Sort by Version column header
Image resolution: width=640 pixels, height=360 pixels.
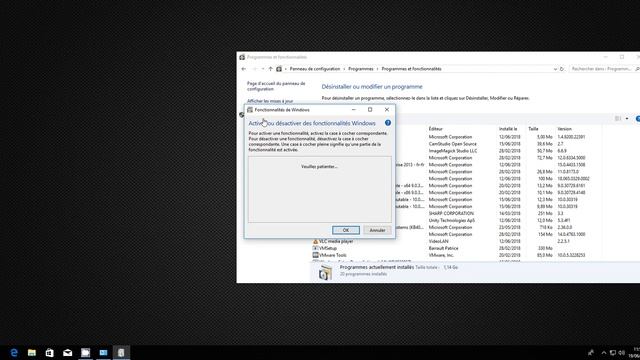564,129
